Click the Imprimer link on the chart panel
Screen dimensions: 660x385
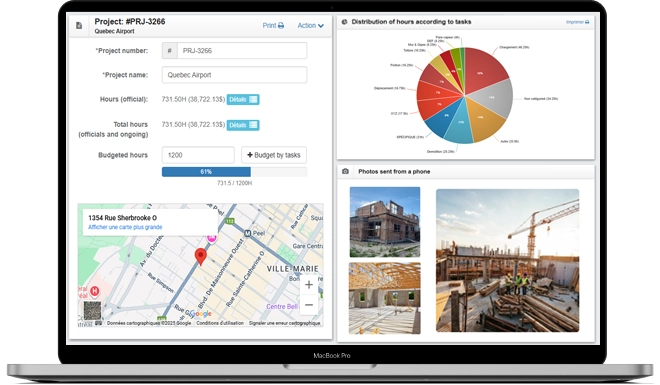(x=578, y=22)
